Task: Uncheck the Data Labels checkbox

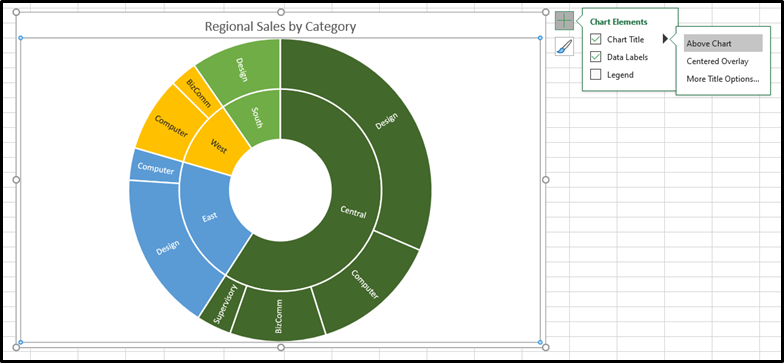Action: pyautogui.click(x=596, y=57)
